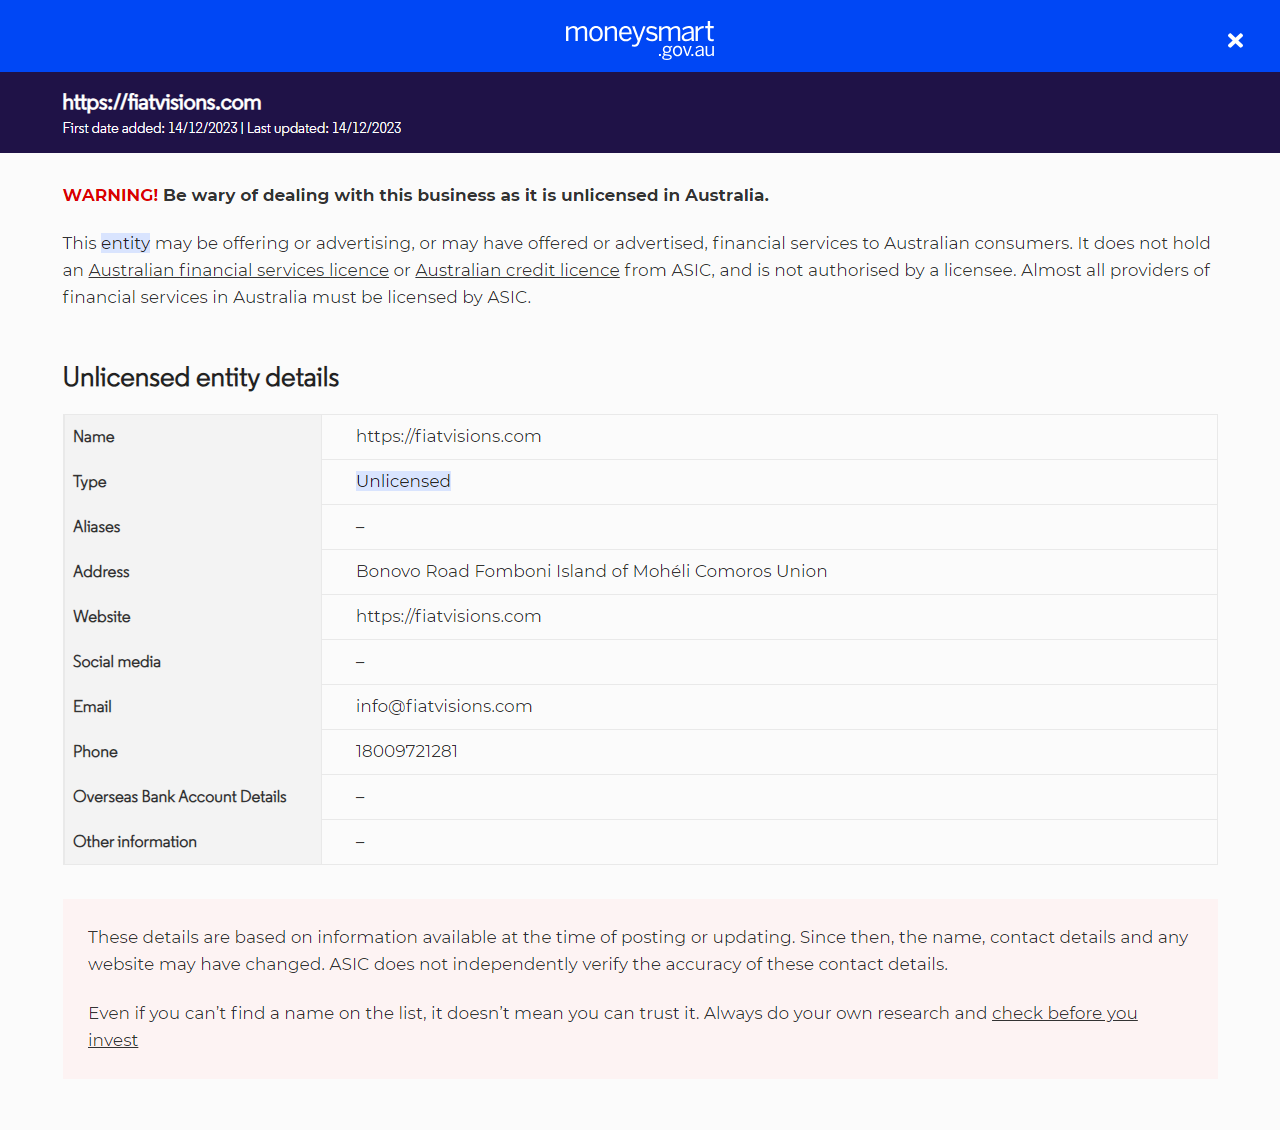Screen dimensions: 1280x1130
Task: Click the Name value fiatvisions.com
Action: [x=448, y=436]
